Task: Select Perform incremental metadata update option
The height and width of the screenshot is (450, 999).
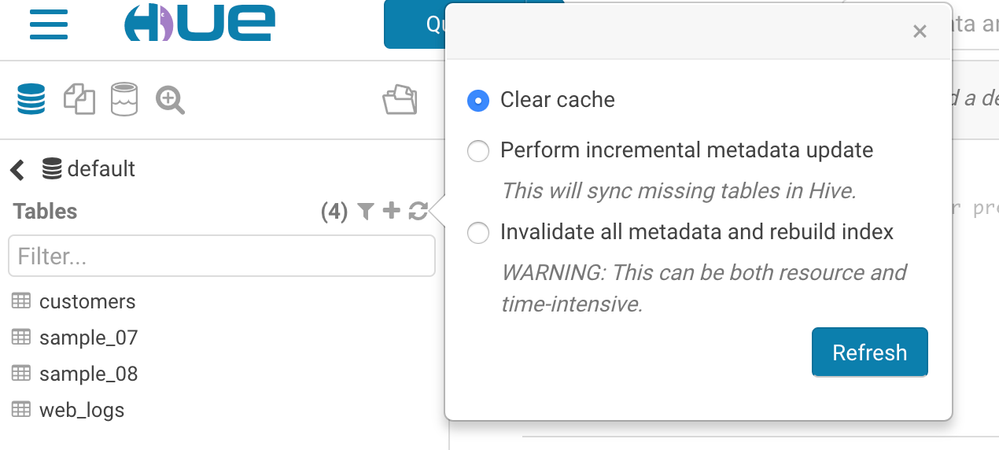Action: coord(478,151)
